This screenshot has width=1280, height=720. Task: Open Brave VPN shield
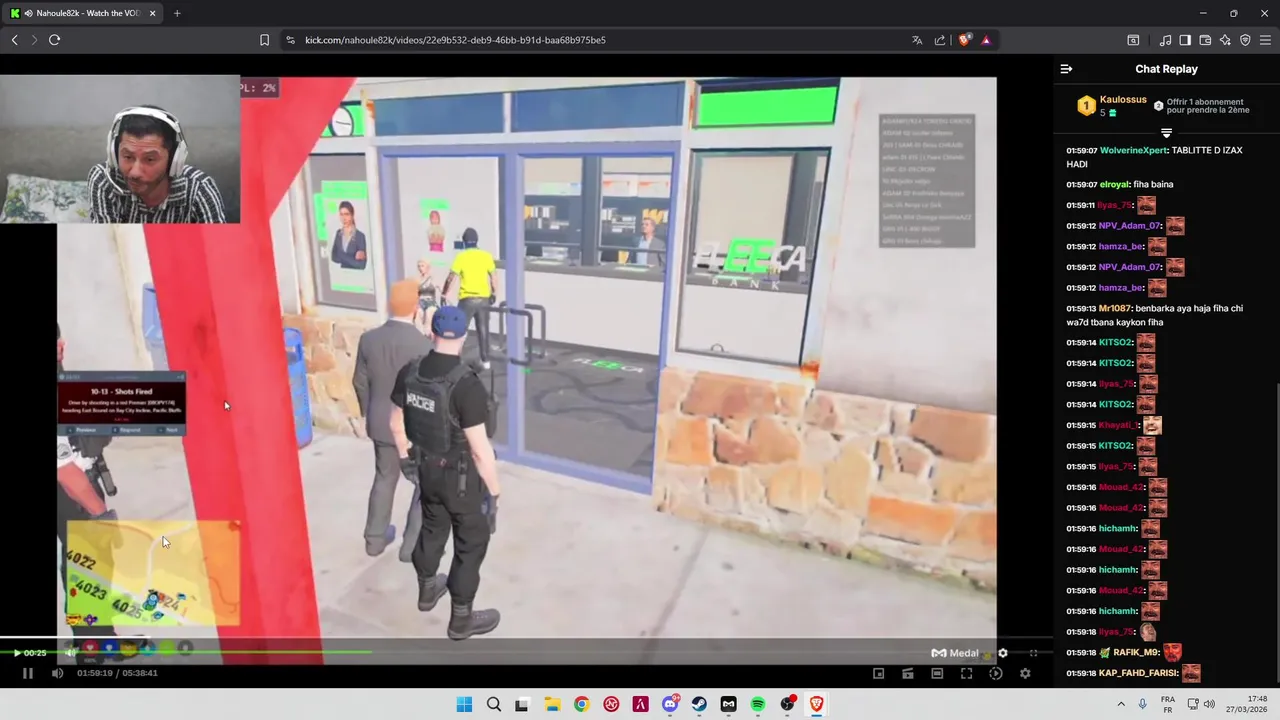(1245, 40)
